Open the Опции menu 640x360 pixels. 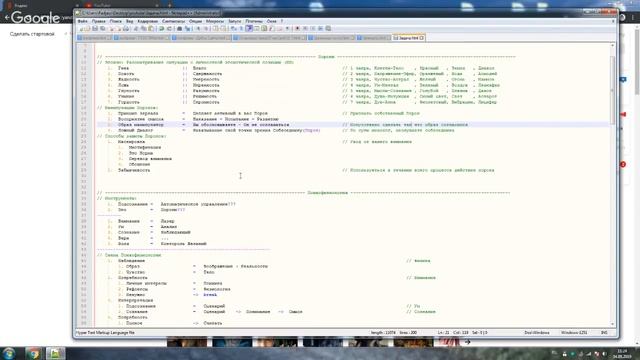coord(196,21)
